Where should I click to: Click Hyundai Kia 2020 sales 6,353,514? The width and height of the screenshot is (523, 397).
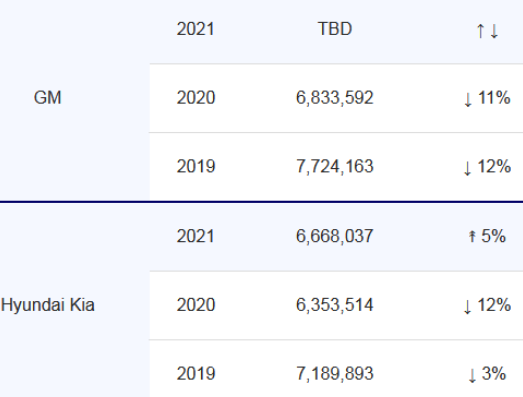click(335, 305)
